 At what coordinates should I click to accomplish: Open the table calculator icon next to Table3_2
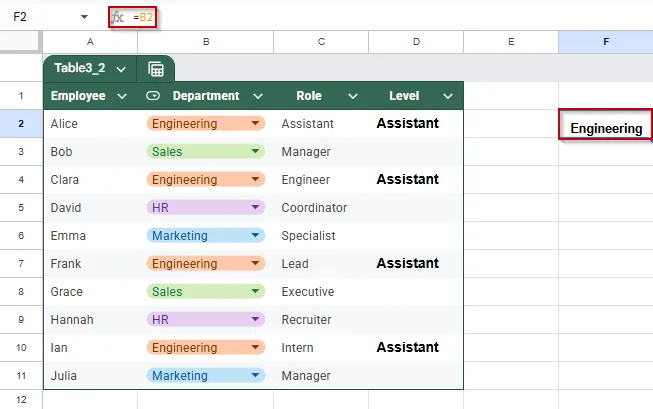[156, 69]
